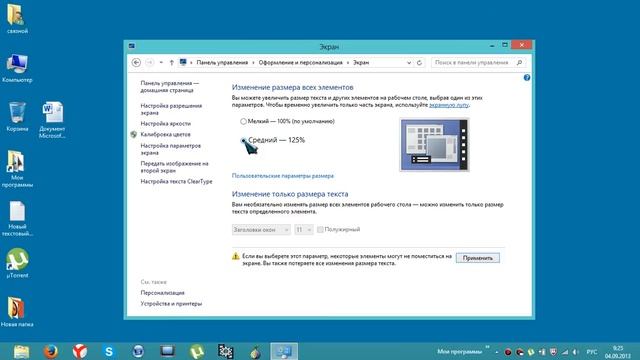Open the font size 11 dropdown
This screenshot has height=360, width=640.
tap(304, 230)
